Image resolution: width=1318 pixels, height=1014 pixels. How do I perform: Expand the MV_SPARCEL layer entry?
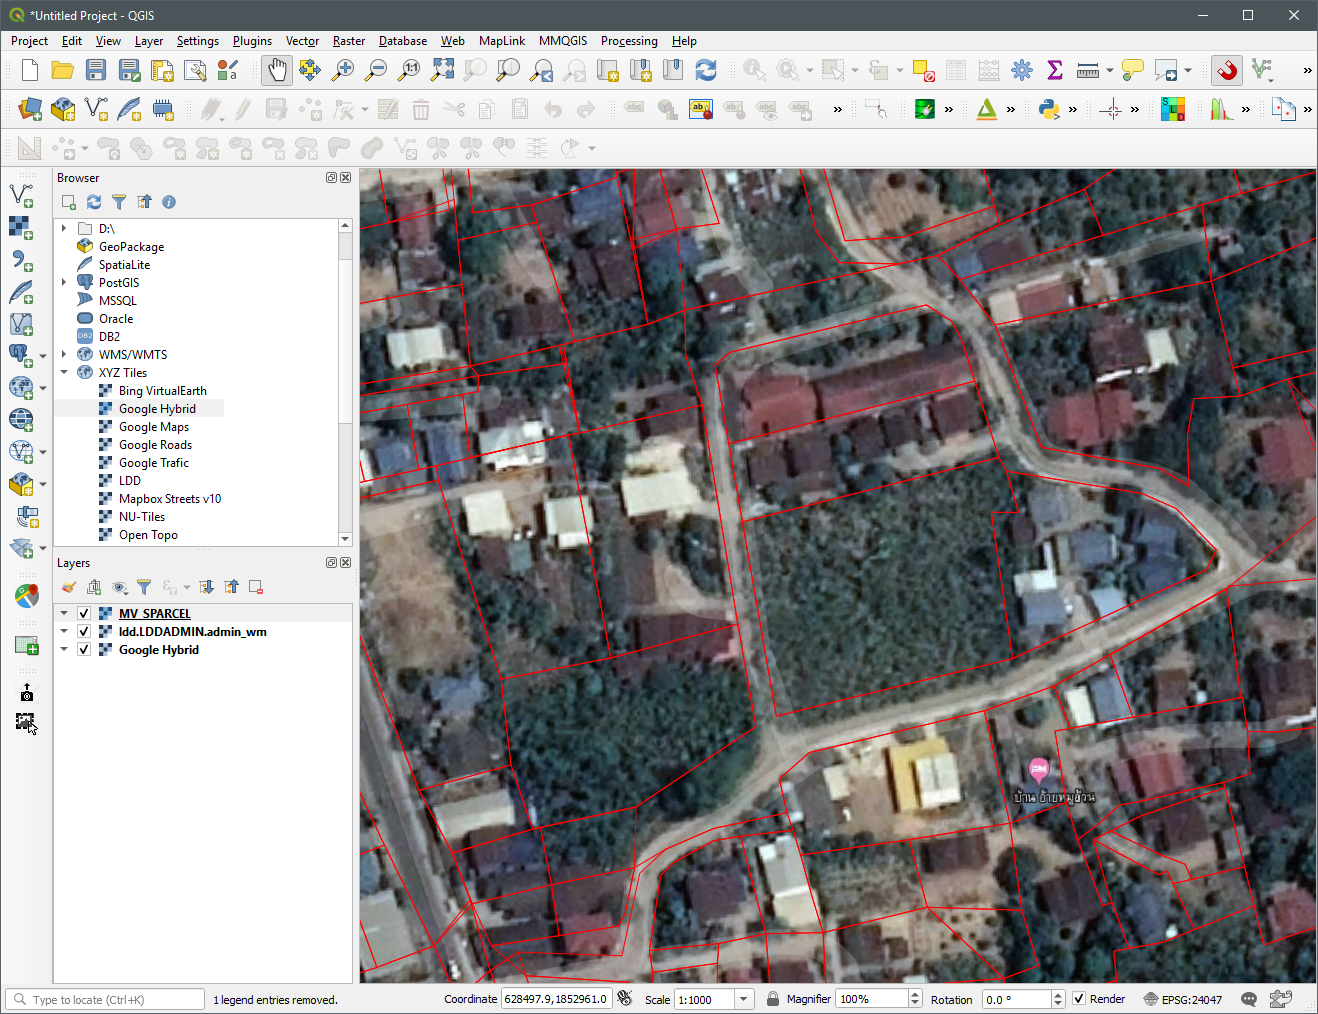click(63, 613)
